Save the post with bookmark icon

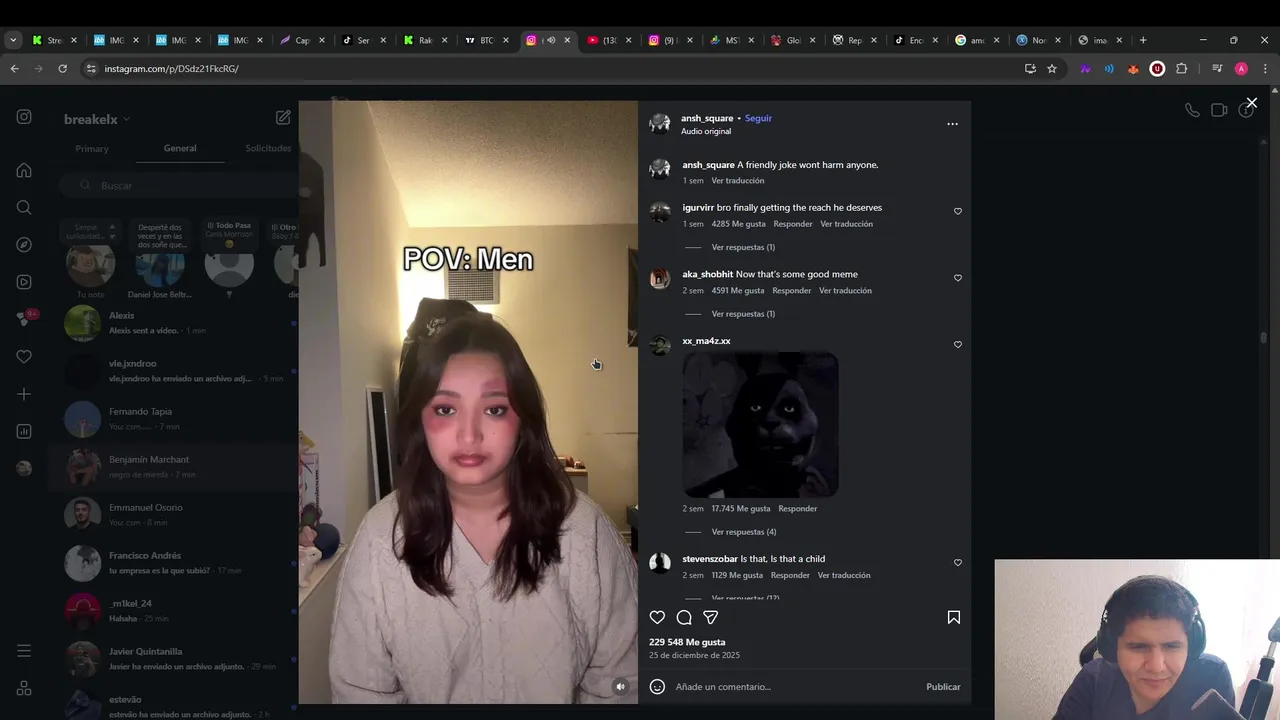(954, 618)
